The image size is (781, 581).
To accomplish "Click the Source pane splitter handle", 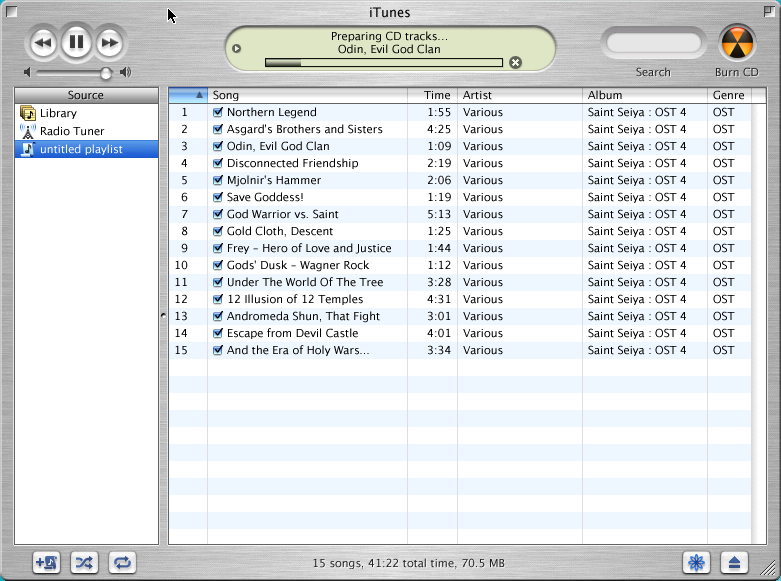I will click(x=163, y=315).
